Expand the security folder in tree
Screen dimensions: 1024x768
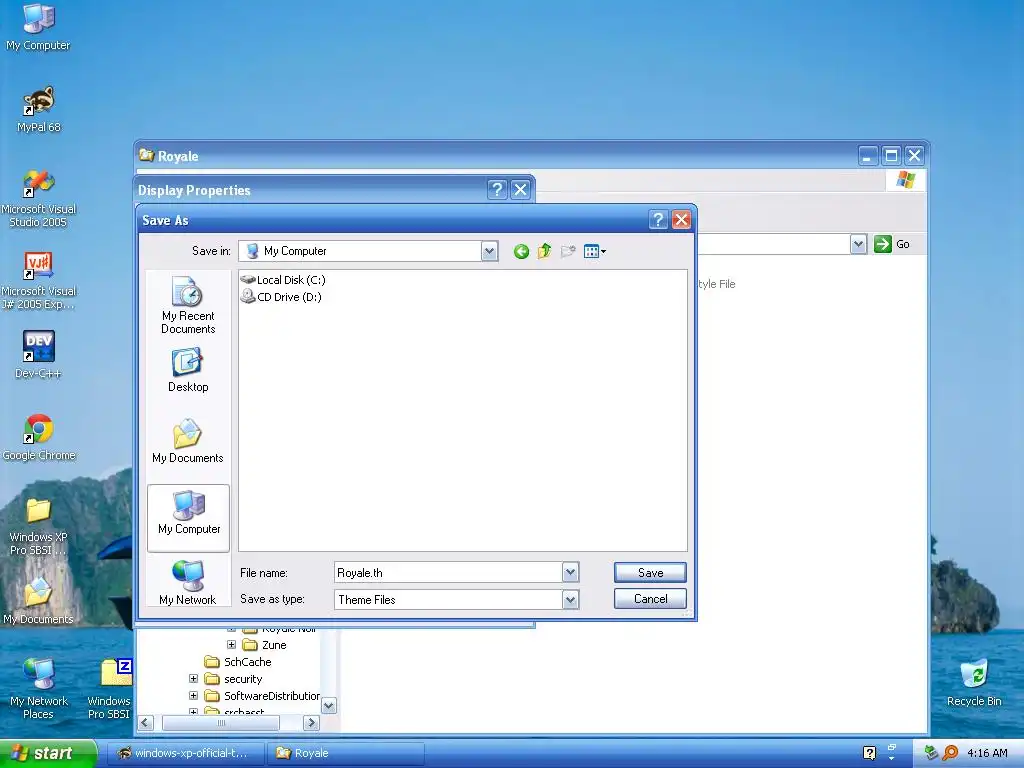click(x=193, y=679)
